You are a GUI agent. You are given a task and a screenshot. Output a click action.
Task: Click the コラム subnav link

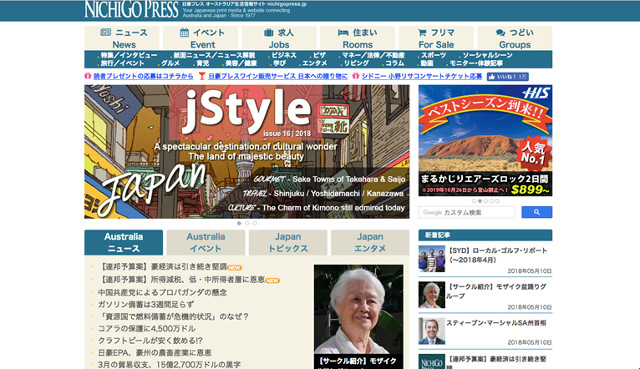(395, 63)
